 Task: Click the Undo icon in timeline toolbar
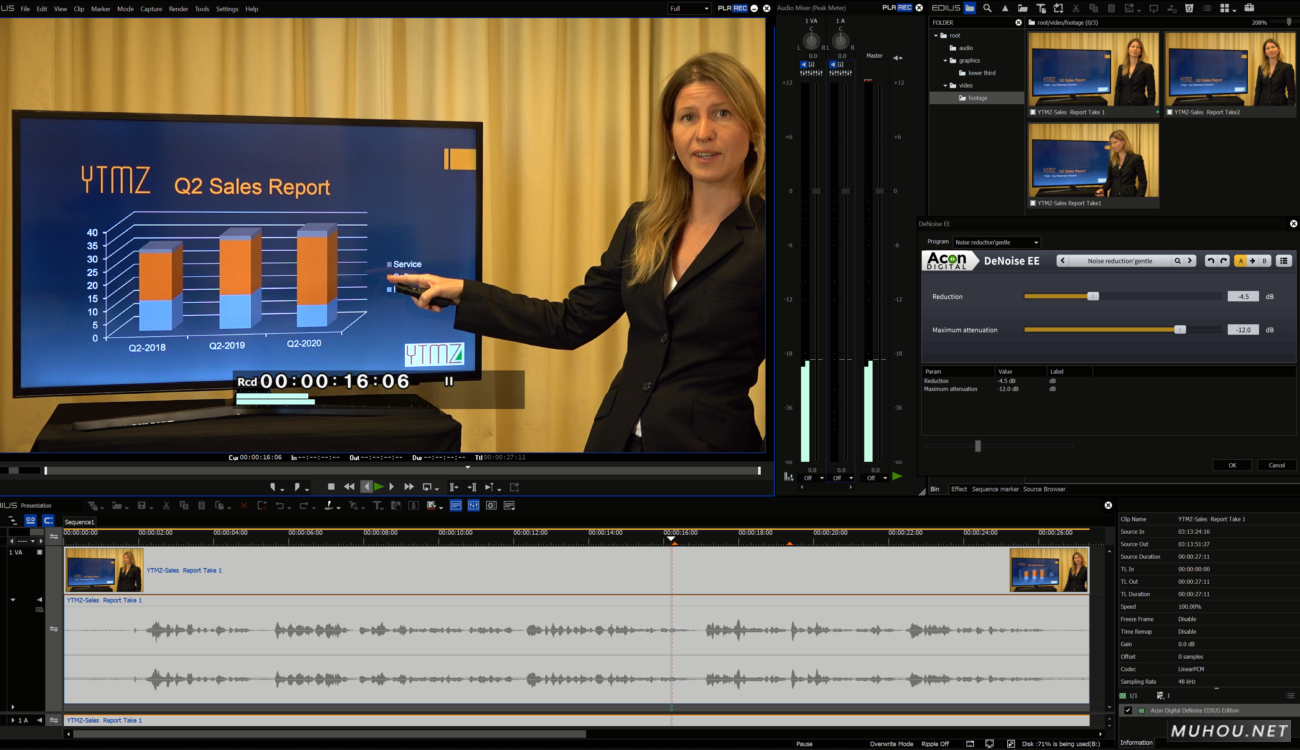(281, 506)
